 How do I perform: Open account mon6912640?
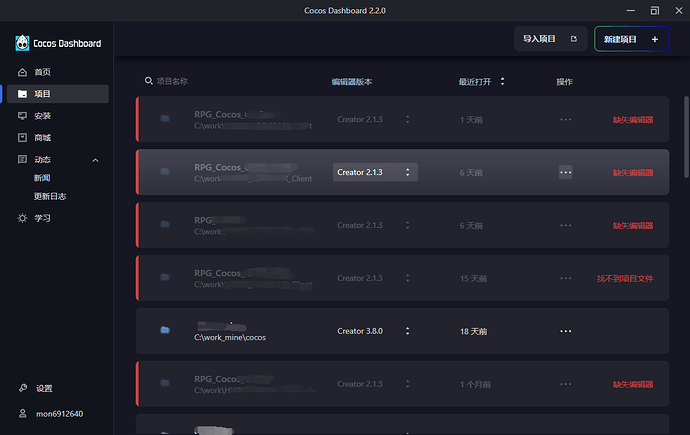tap(58, 414)
